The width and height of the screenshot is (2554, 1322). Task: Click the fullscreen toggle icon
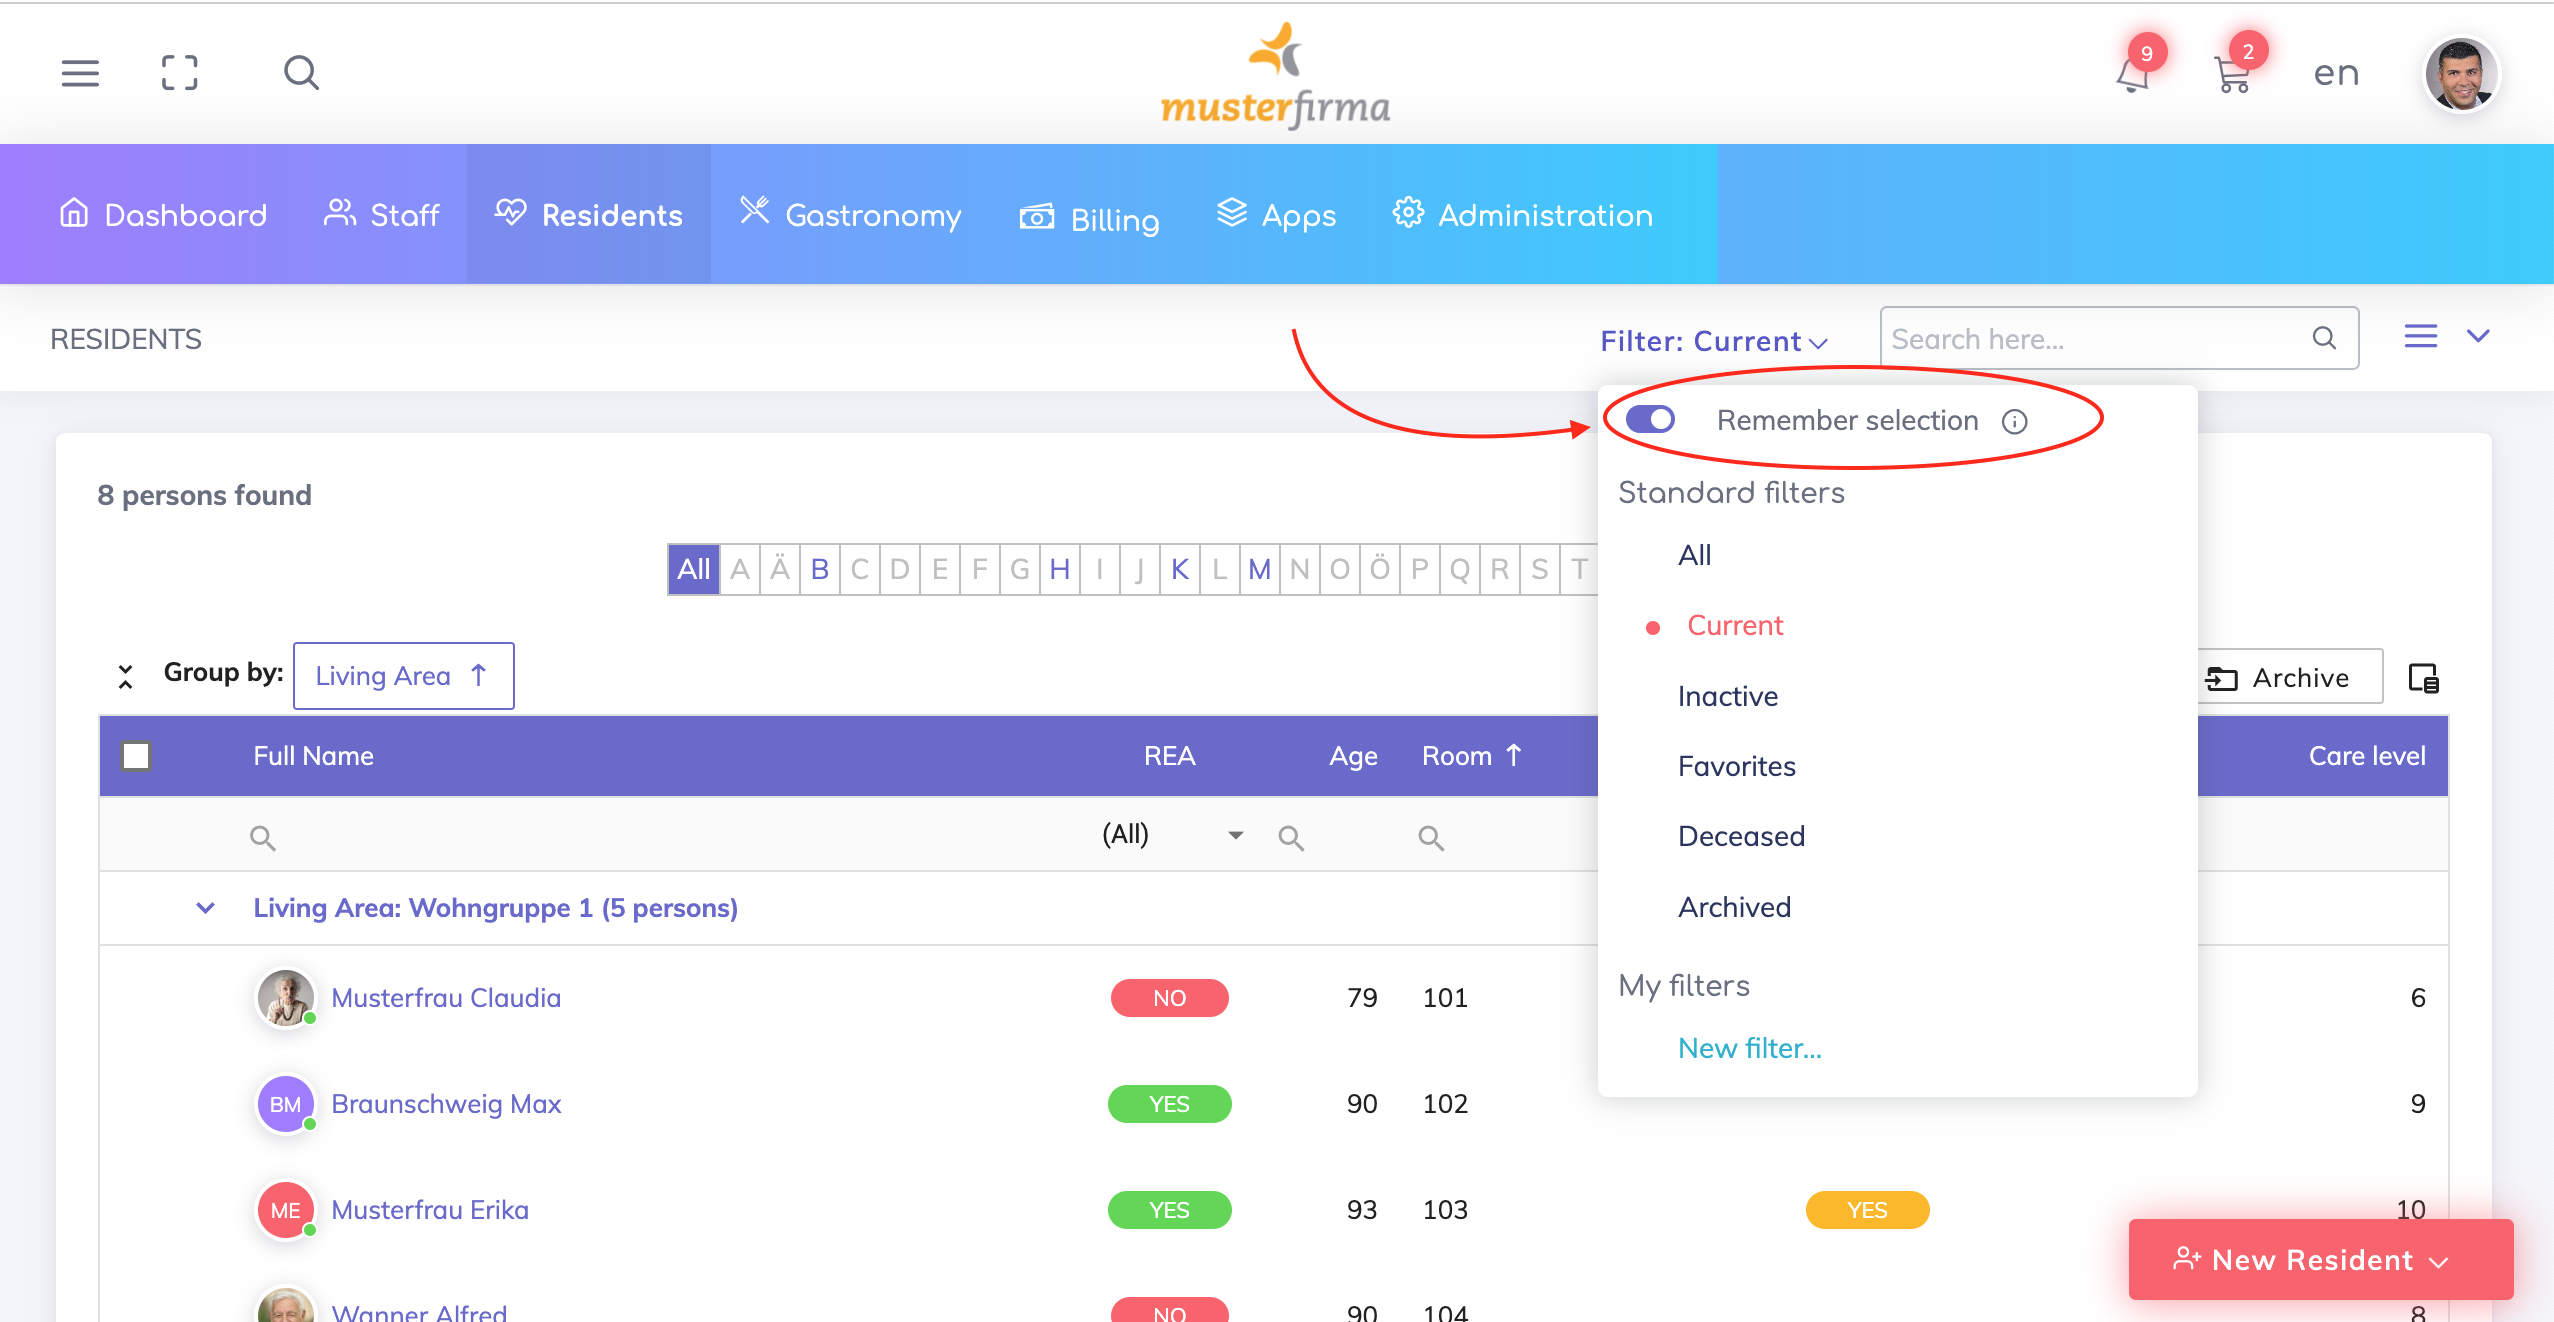(x=180, y=73)
